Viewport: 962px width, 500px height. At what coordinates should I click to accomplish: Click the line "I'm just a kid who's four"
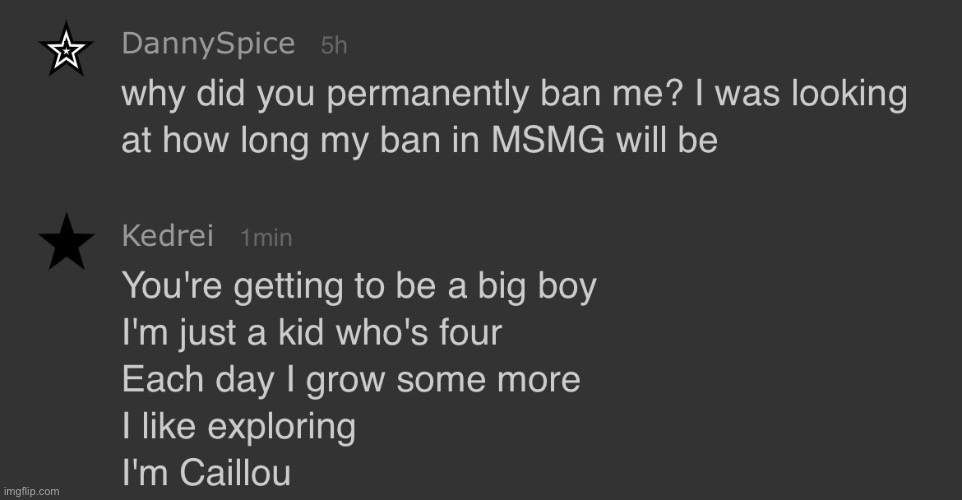[x=311, y=334]
